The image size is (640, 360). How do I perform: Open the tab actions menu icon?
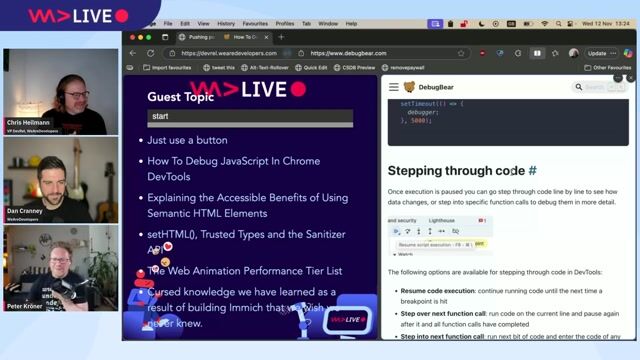(165, 37)
